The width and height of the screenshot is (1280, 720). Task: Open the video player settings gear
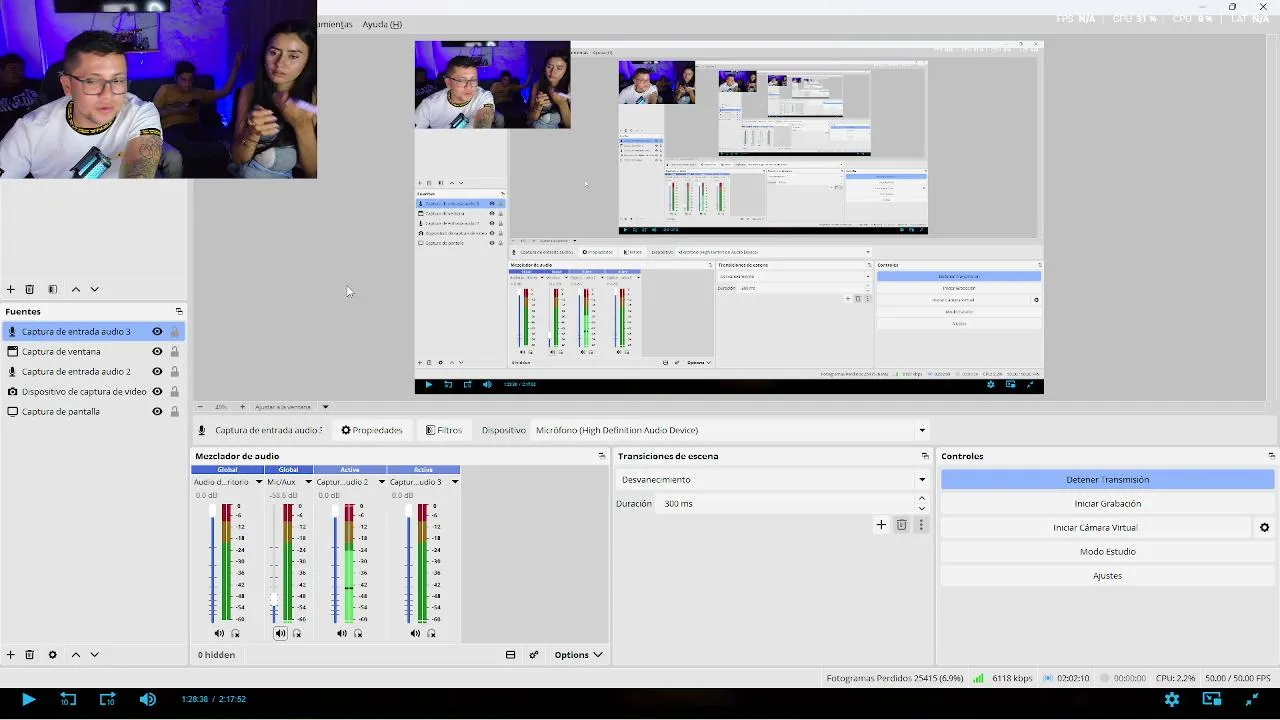click(1172, 699)
